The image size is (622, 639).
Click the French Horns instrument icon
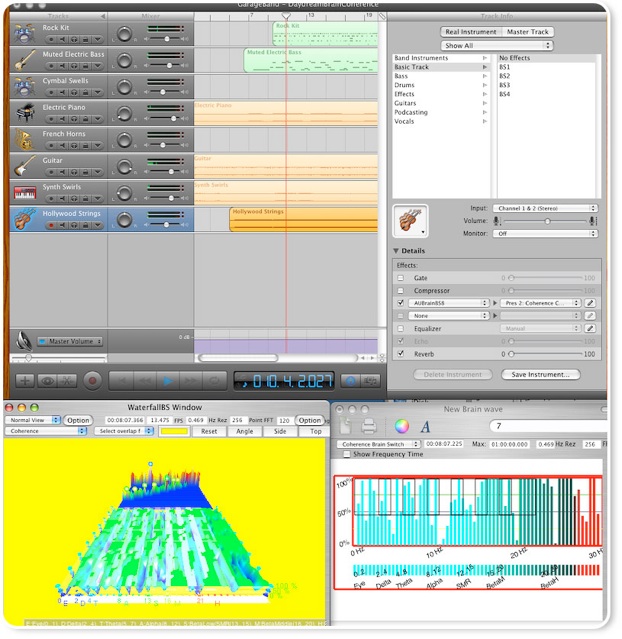click(x=24, y=139)
